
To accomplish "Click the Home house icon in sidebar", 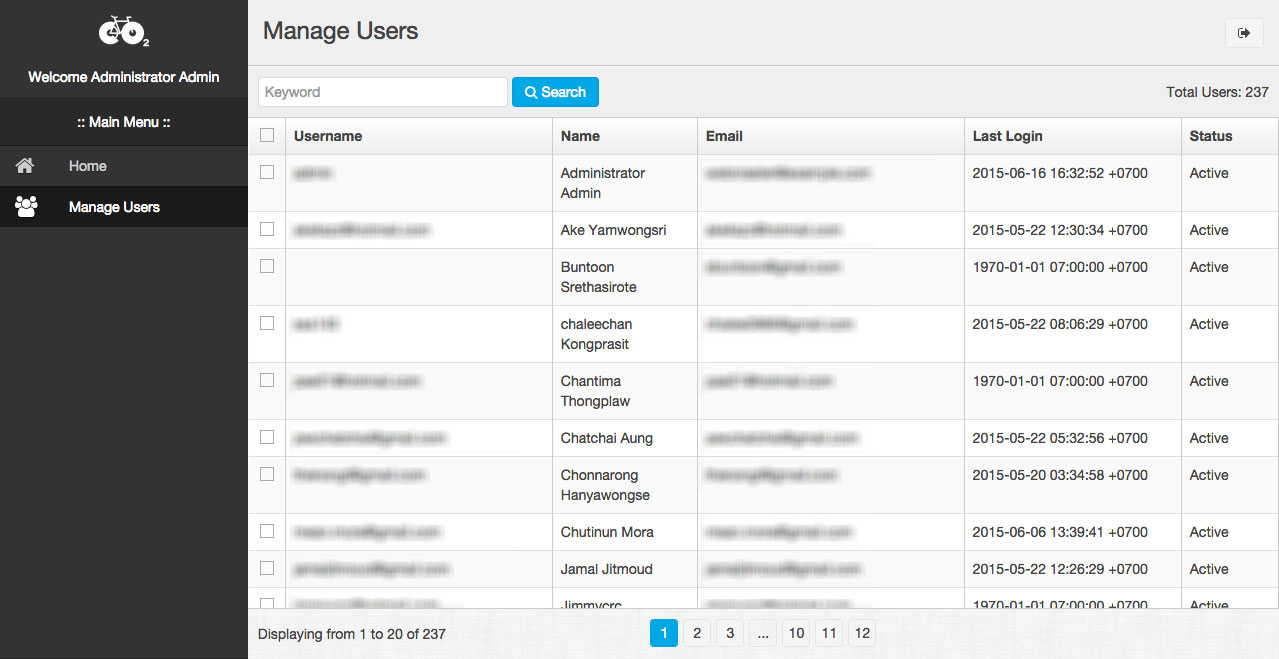I will [x=26, y=166].
